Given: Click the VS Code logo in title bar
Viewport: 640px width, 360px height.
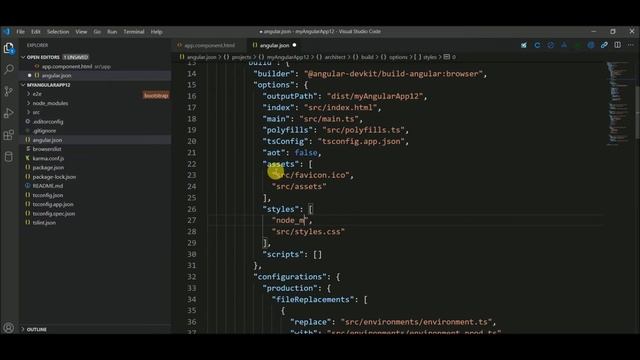Looking at the screenshot, I should tap(6, 31).
